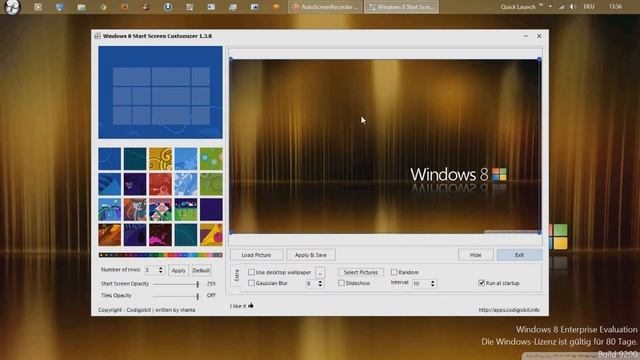Select the orange palm pattern thumbnail bottom-left
This screenshot has width=640, height=360.
(x=109, y=235)
